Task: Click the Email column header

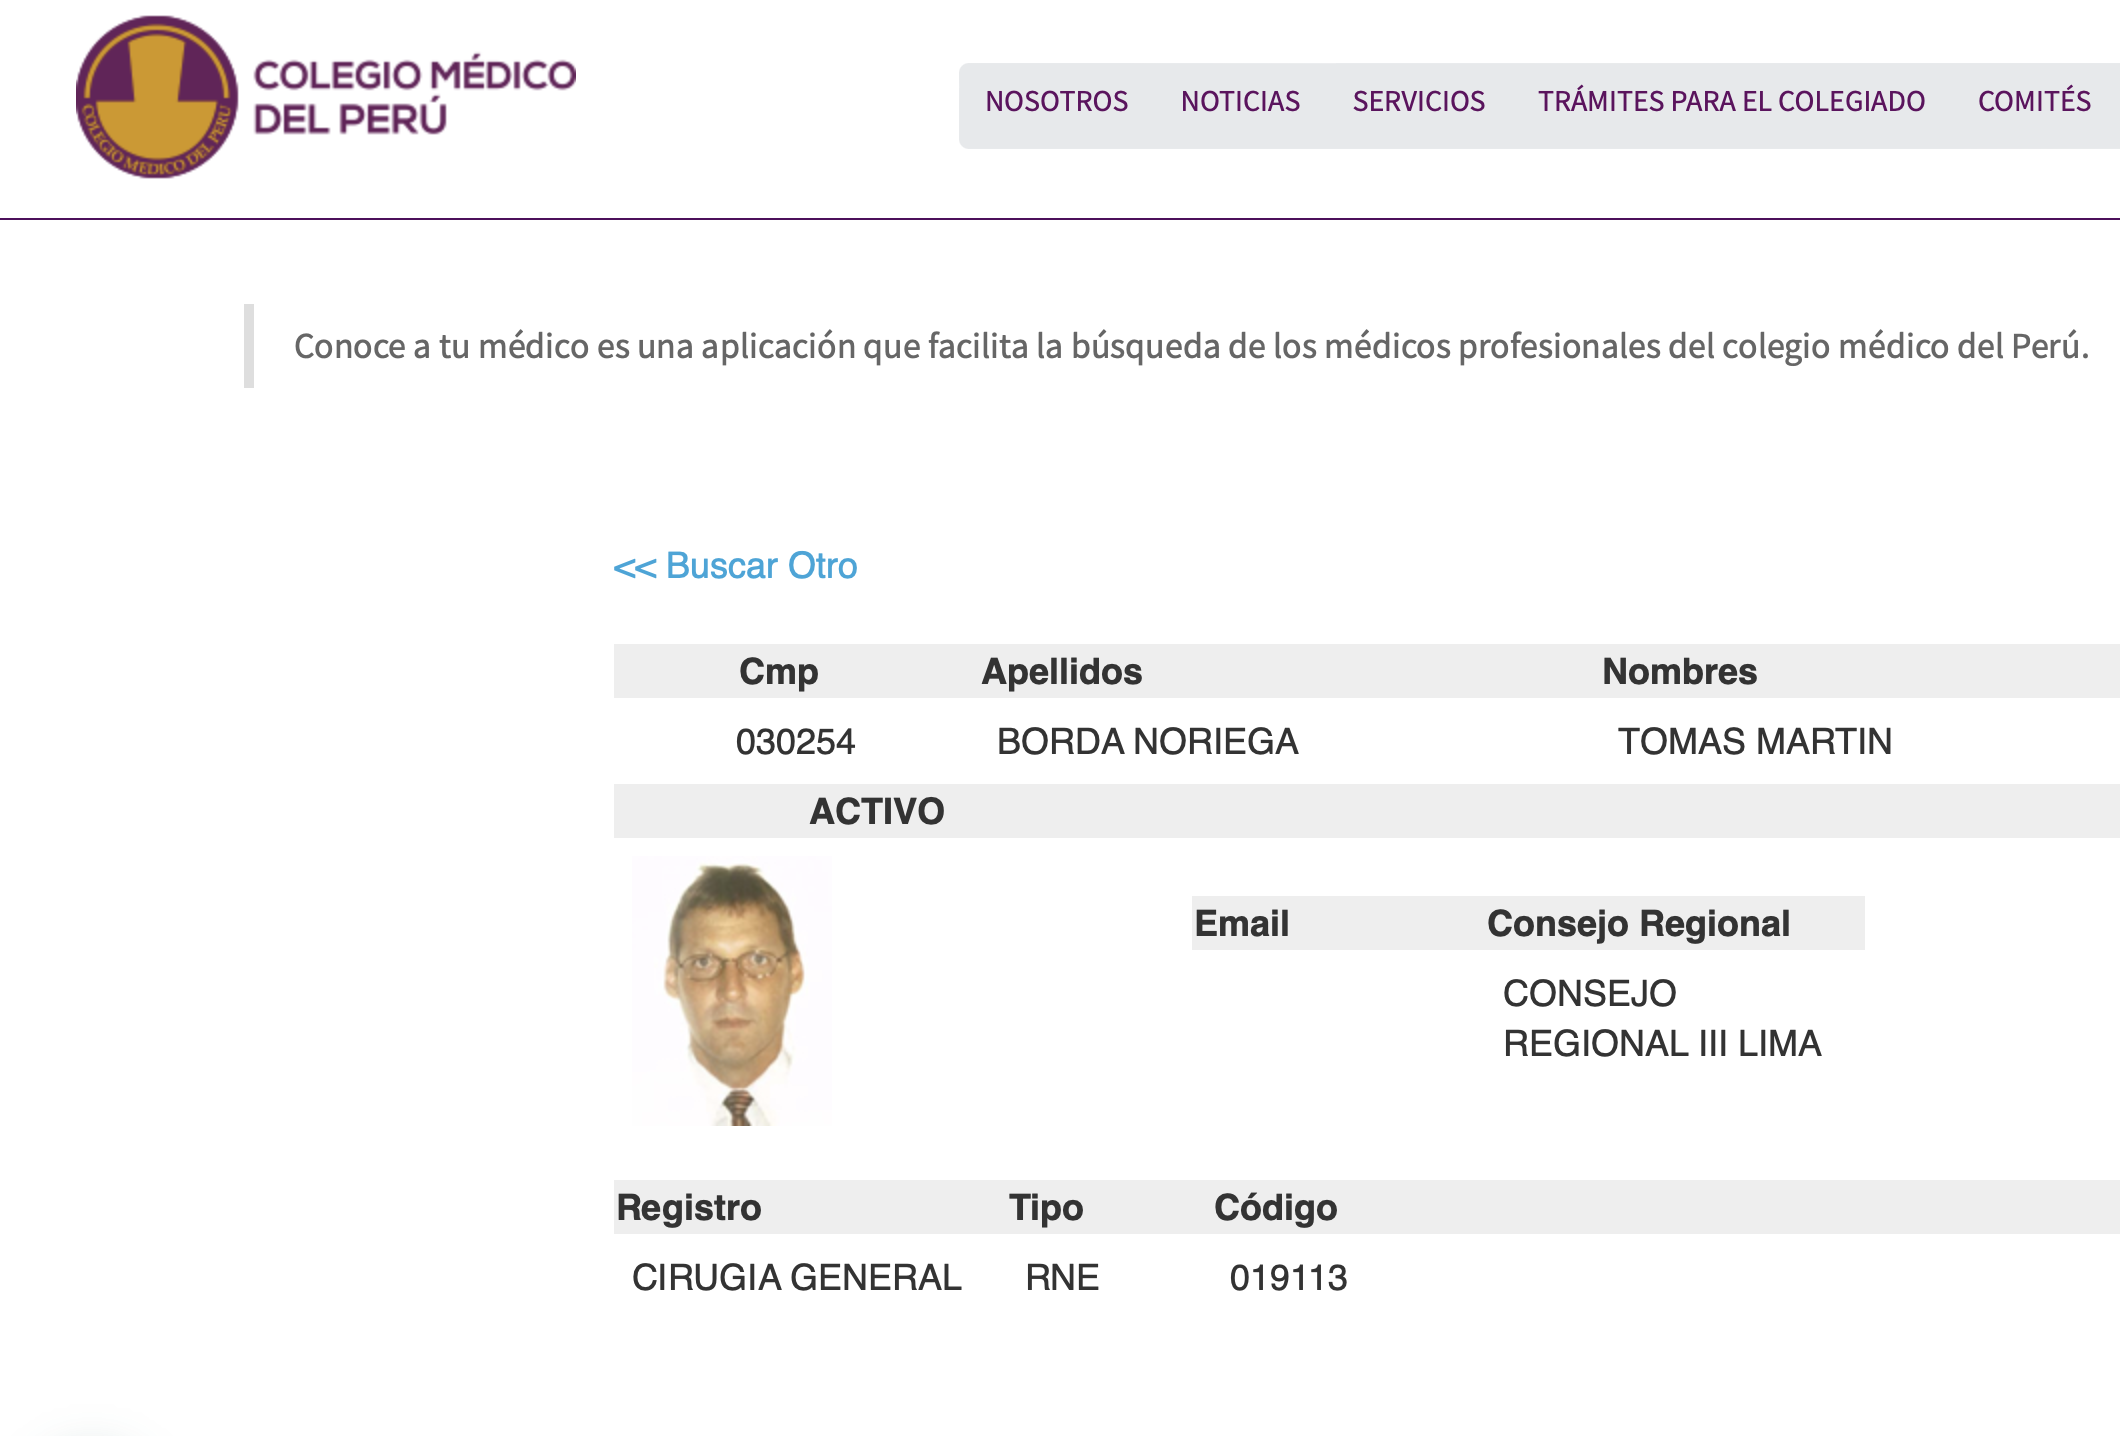Action: (1242, 924)
